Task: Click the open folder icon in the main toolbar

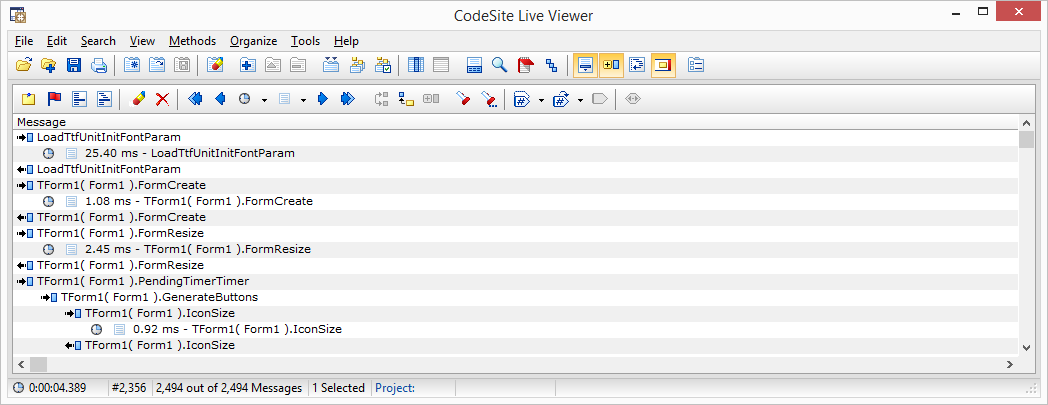Action: tap(23, 65)
